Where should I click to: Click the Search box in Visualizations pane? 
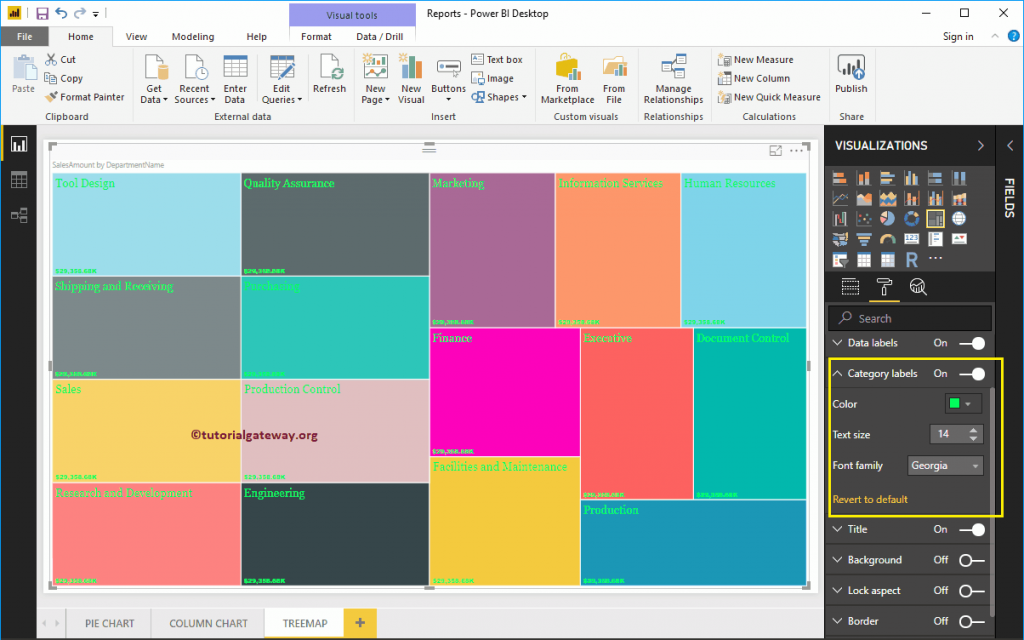[909, 316]
